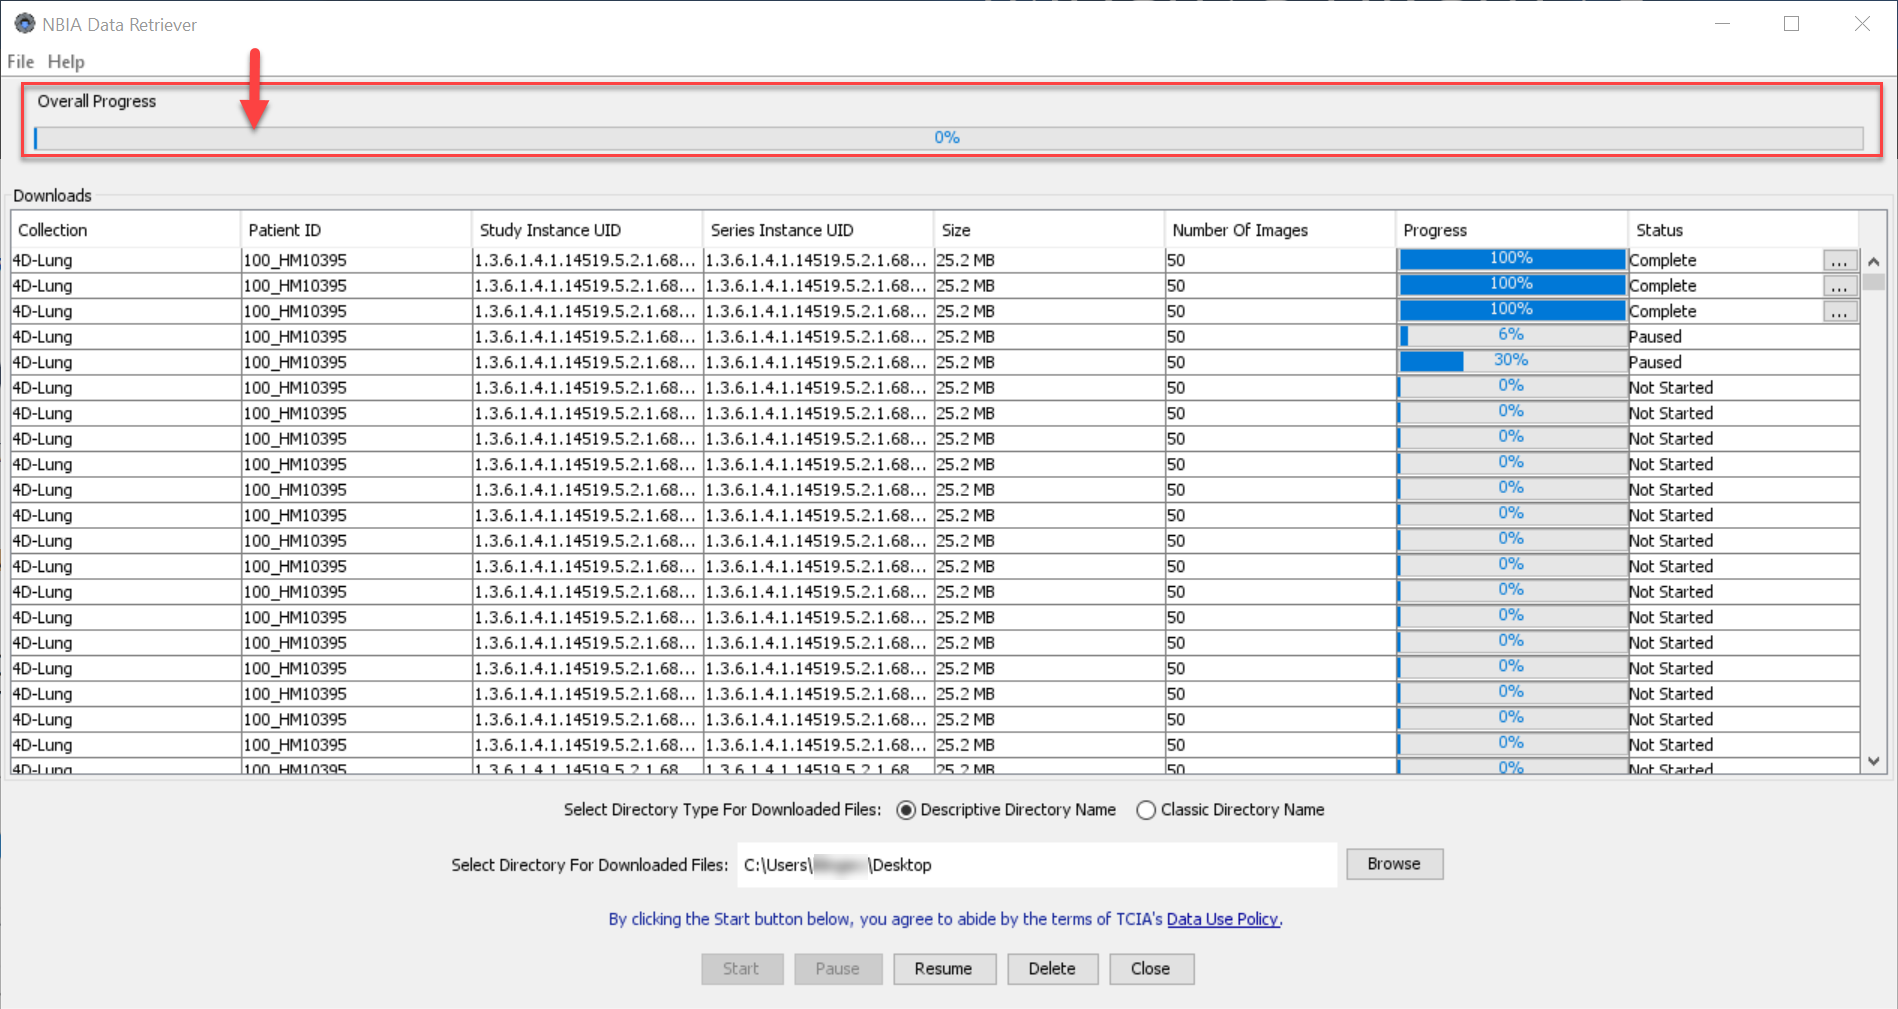Click the downloads table vertical scrollbar thumb

[x=1873, y=282]
